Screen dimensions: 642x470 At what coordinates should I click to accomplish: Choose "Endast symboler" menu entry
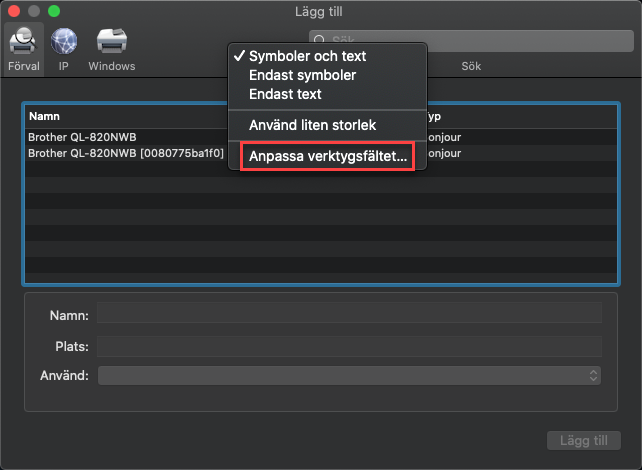tap(302, 75)
